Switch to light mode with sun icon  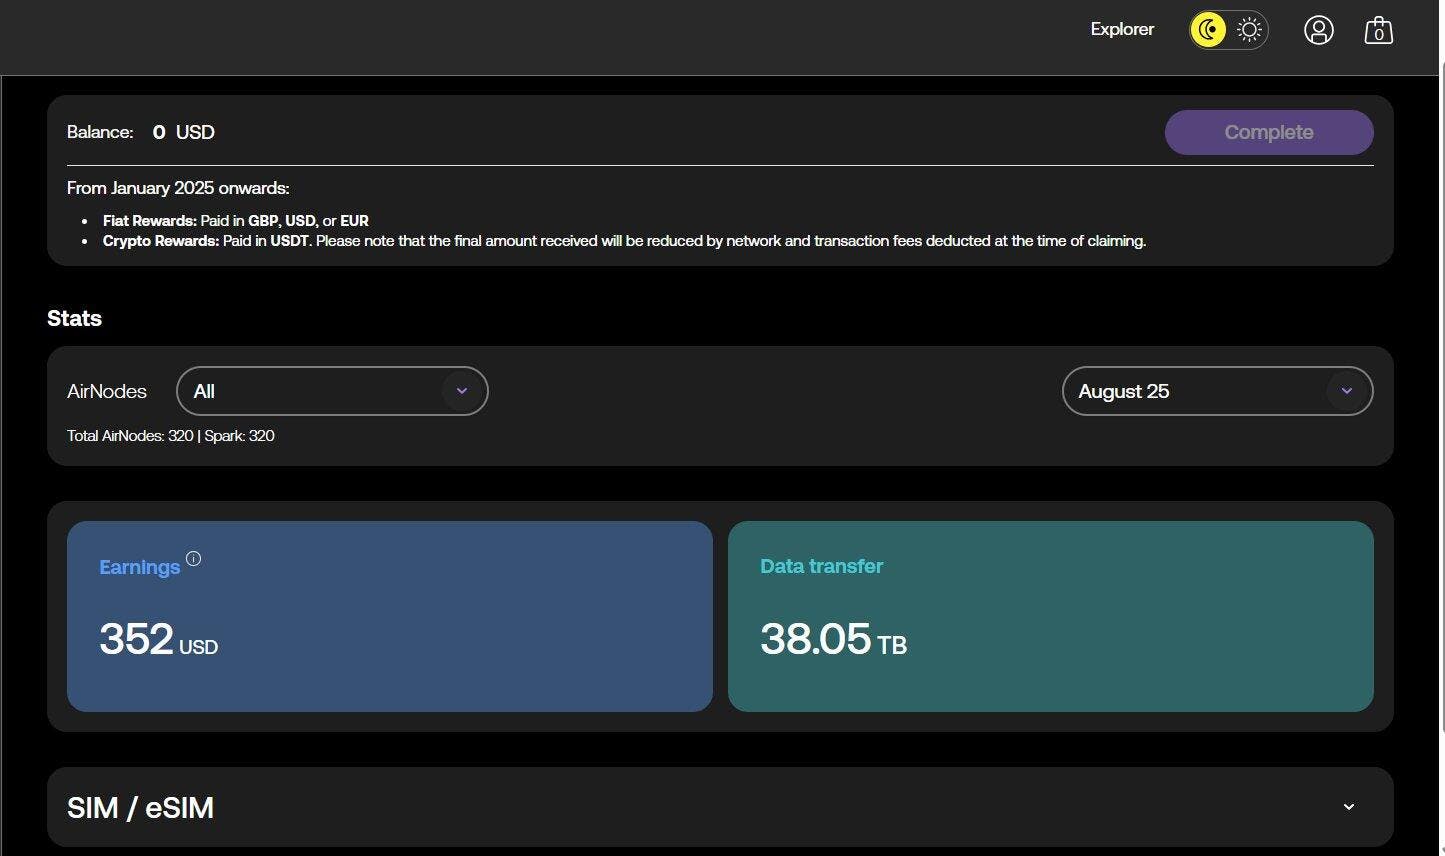[1249, 30]
